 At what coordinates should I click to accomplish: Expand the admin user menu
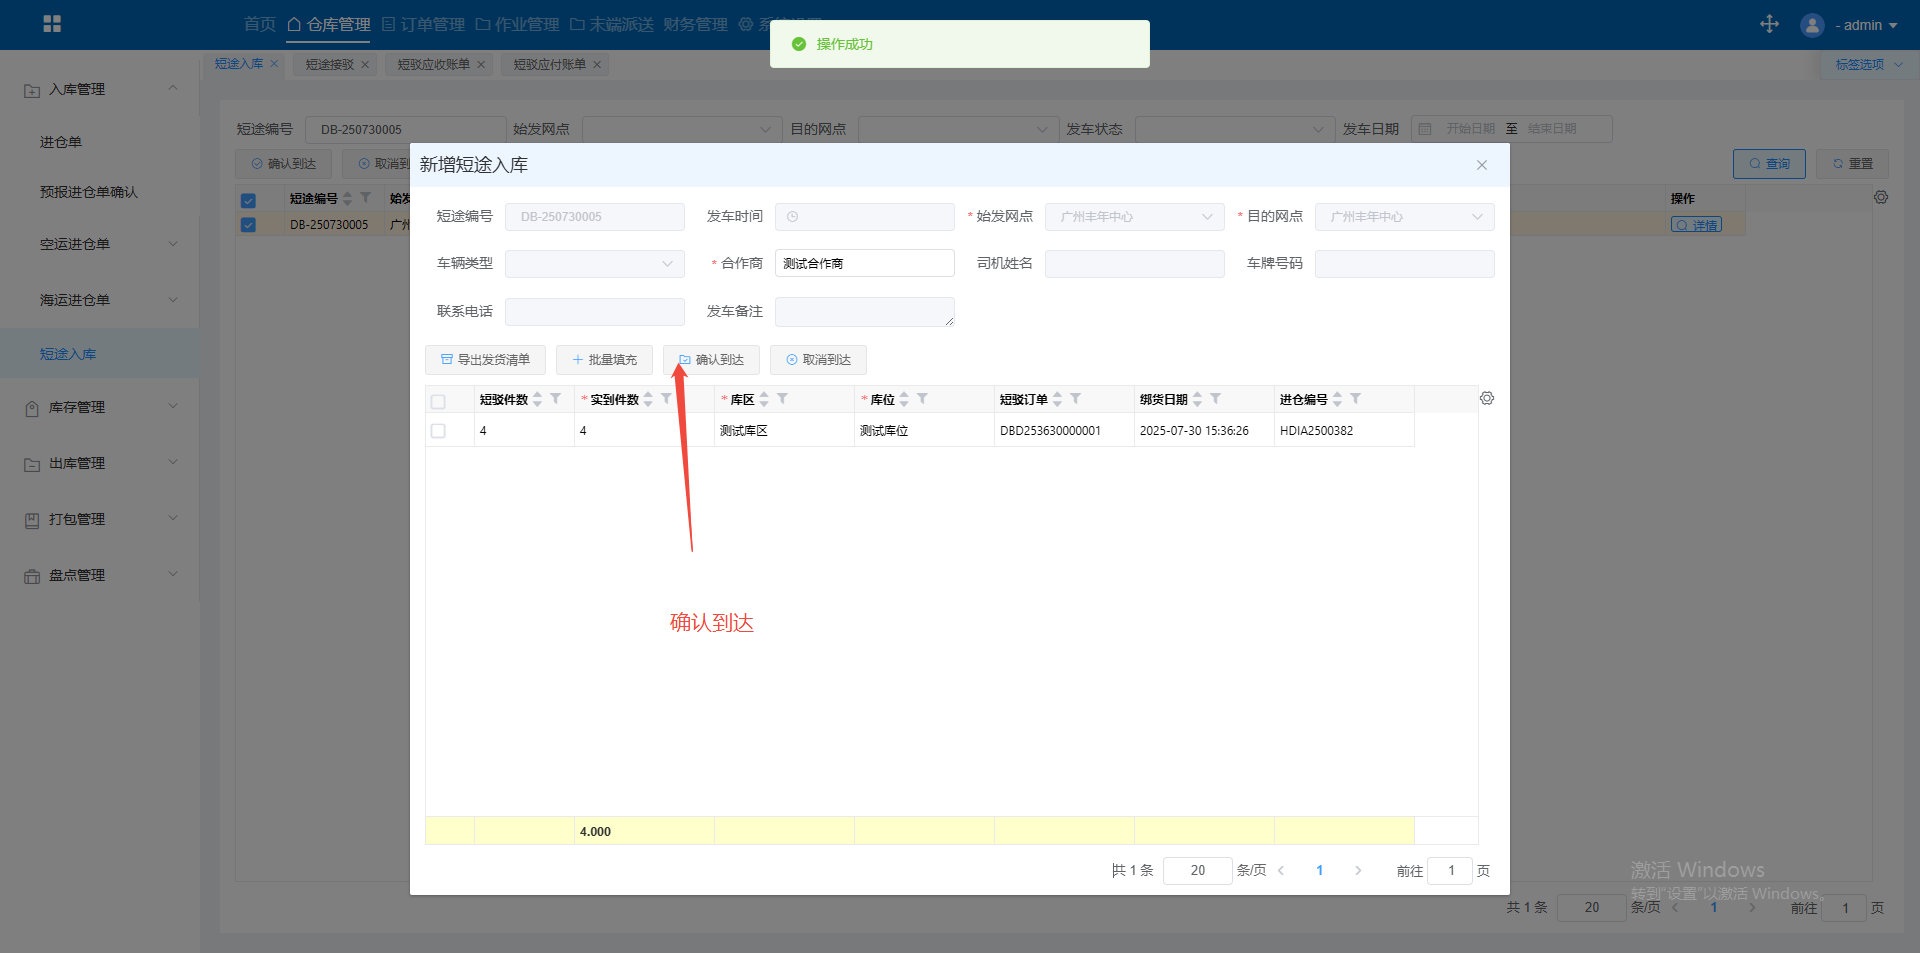point(1849,25)
